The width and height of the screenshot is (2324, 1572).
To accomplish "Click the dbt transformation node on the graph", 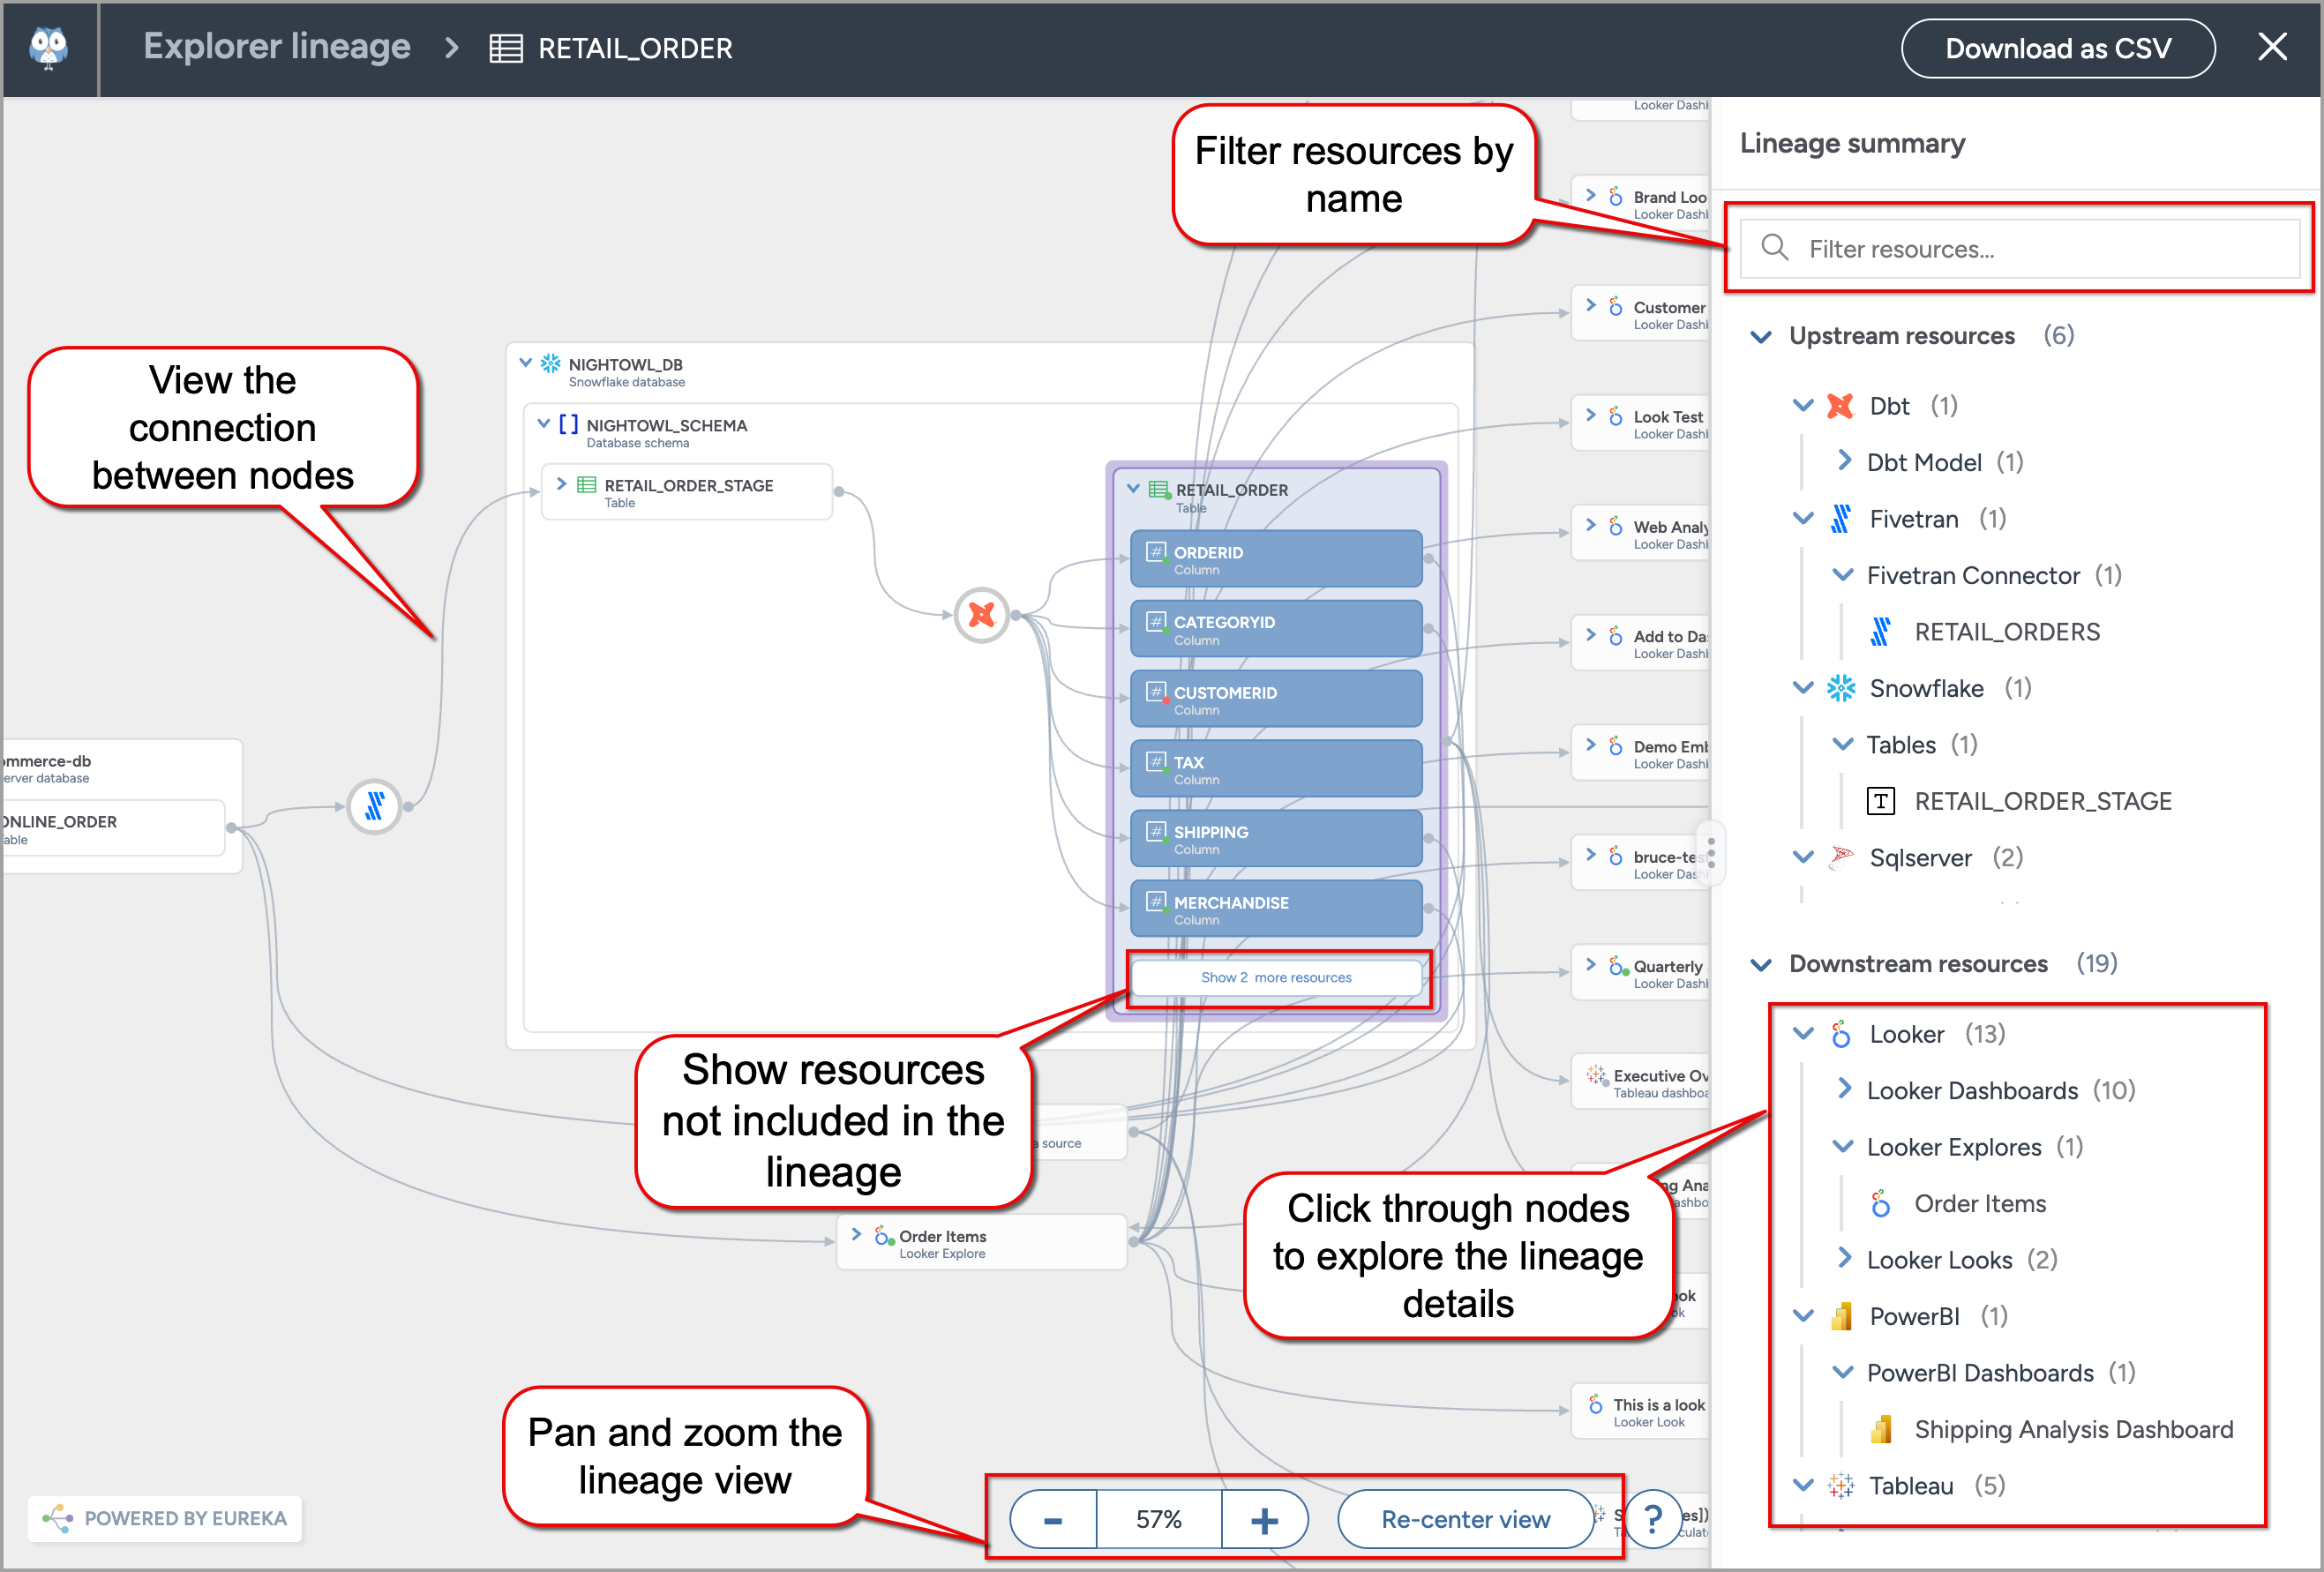I will pyautogui.click(x=981, y=615).
